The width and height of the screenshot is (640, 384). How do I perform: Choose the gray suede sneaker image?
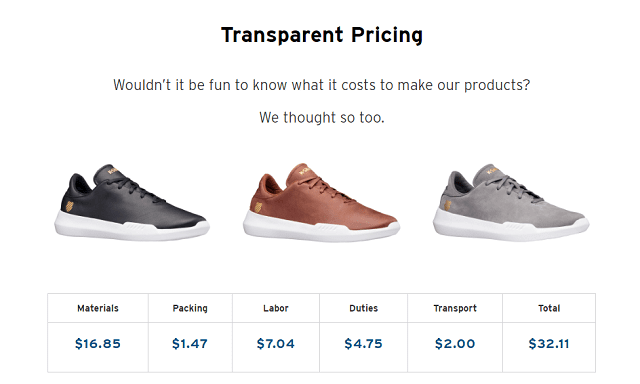click(x=511, y=202)
